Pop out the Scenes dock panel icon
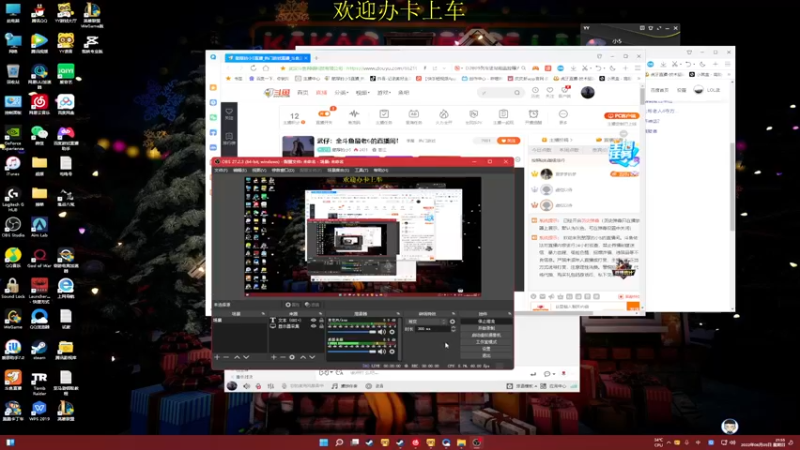 (263, 313)
